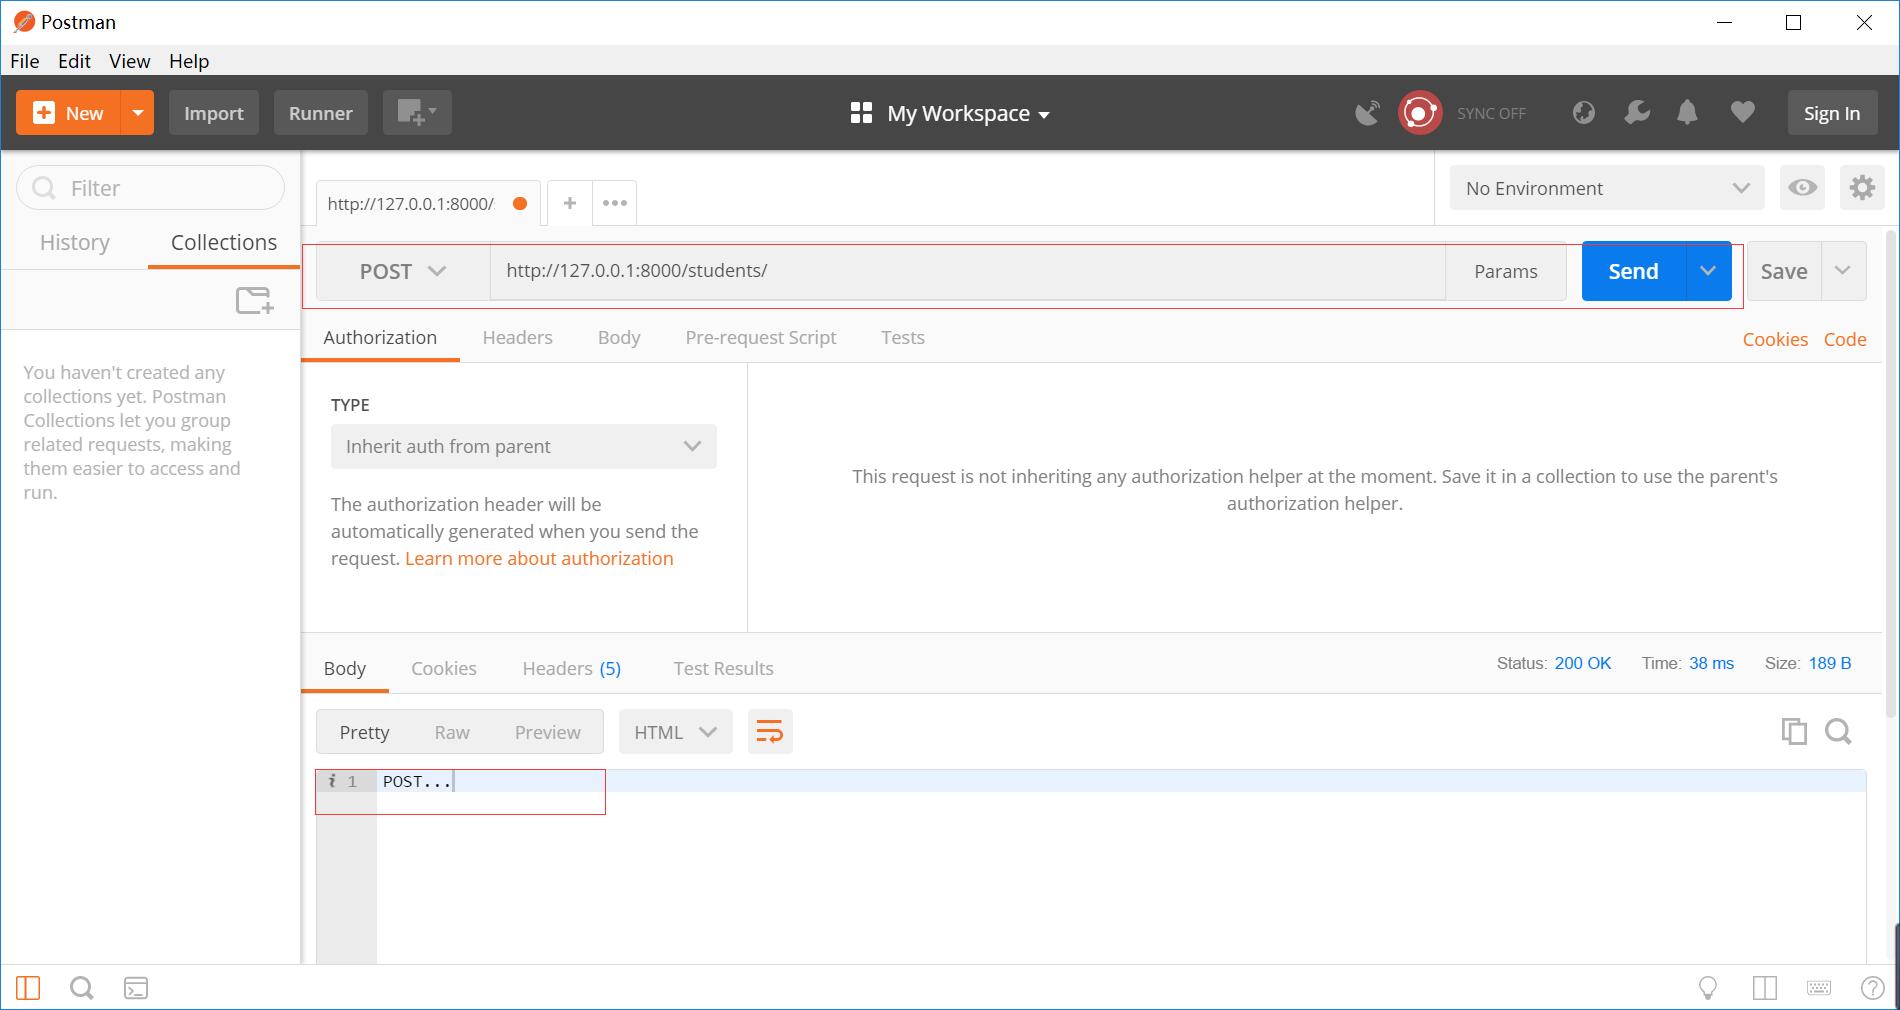Viewport: 1900px width, 1010px height.
Task: Click the Import button
Action: click(214, 113)
